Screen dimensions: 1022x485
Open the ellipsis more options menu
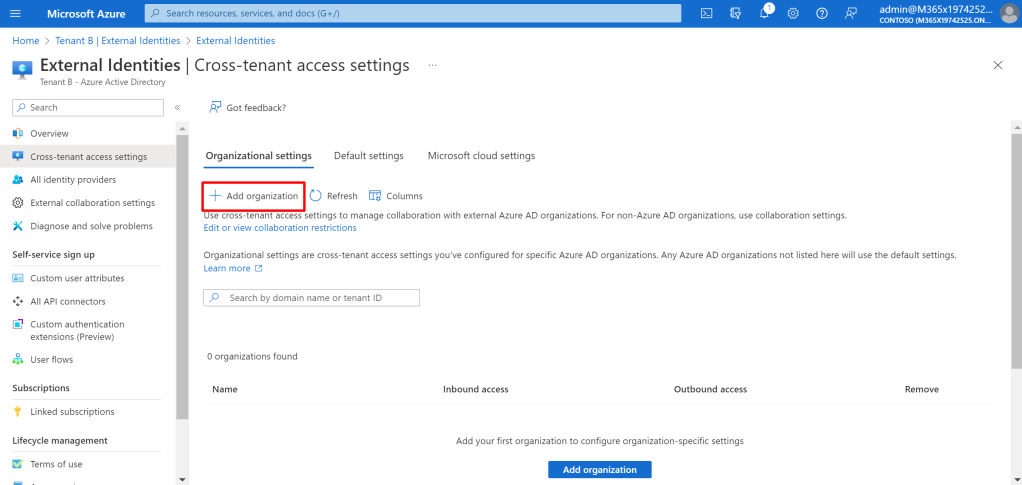tap(433, 65)
